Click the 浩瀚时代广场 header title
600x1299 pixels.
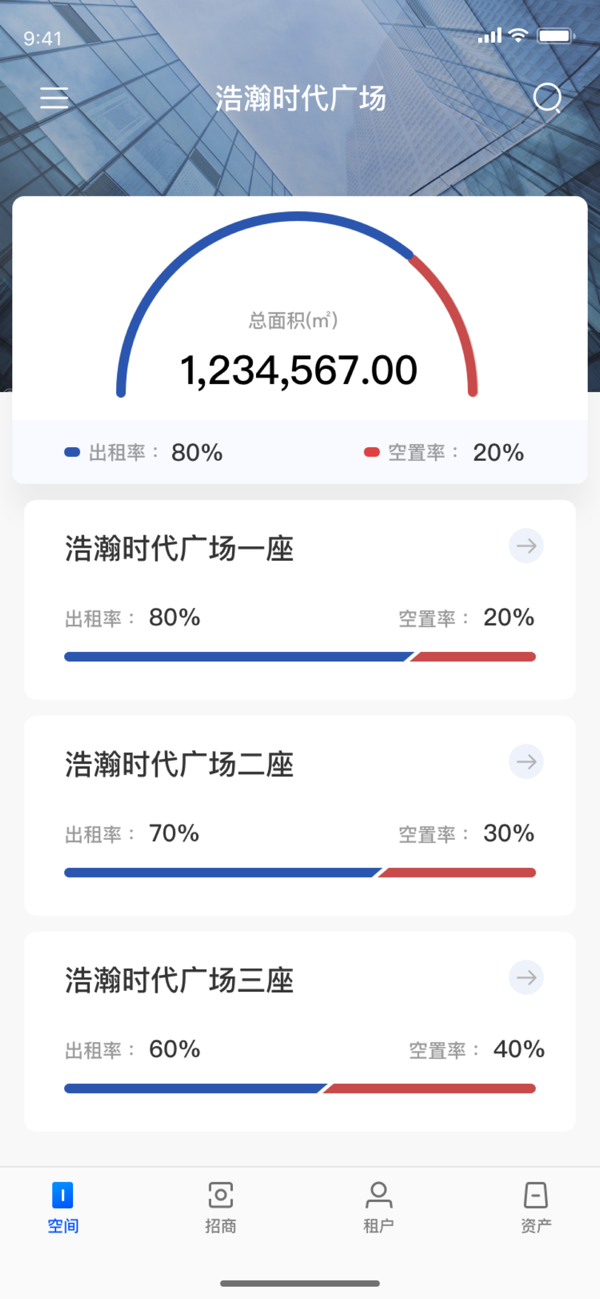point(300,98)
